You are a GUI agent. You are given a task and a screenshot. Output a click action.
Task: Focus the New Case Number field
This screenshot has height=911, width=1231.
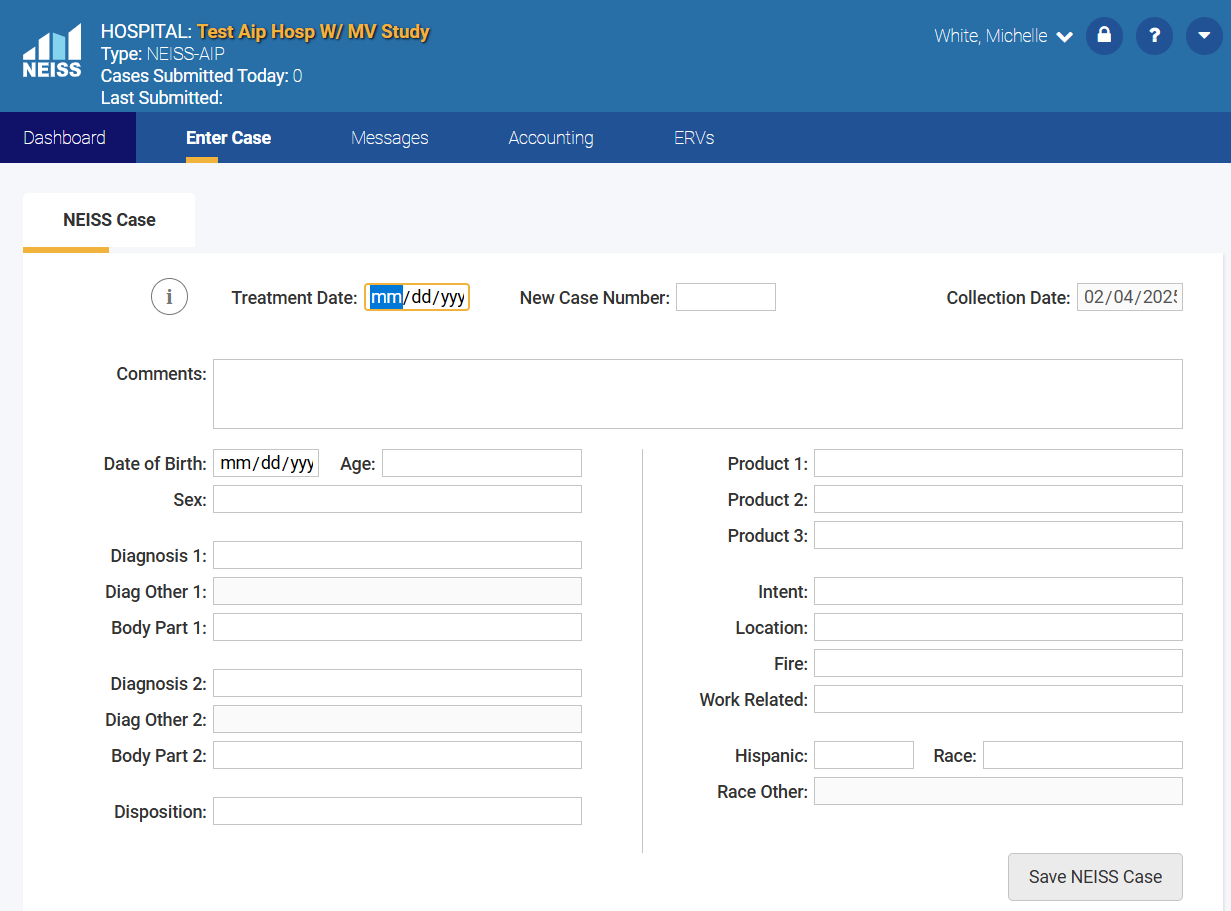(x=725, y=297)
